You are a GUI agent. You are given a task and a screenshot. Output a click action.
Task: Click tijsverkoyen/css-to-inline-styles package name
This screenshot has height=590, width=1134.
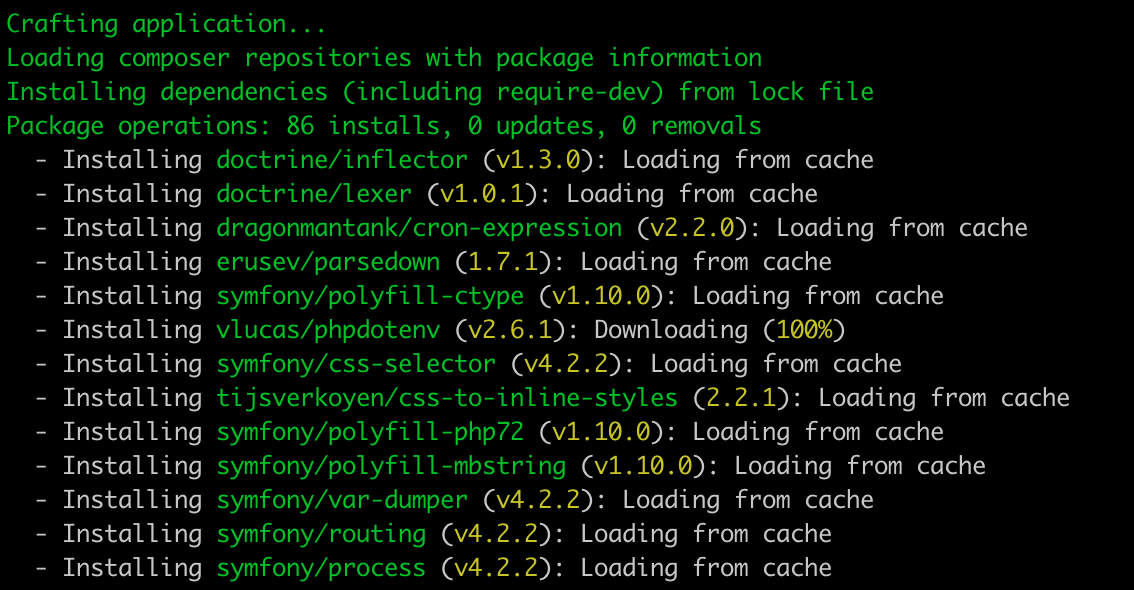(x=448, y=398)
